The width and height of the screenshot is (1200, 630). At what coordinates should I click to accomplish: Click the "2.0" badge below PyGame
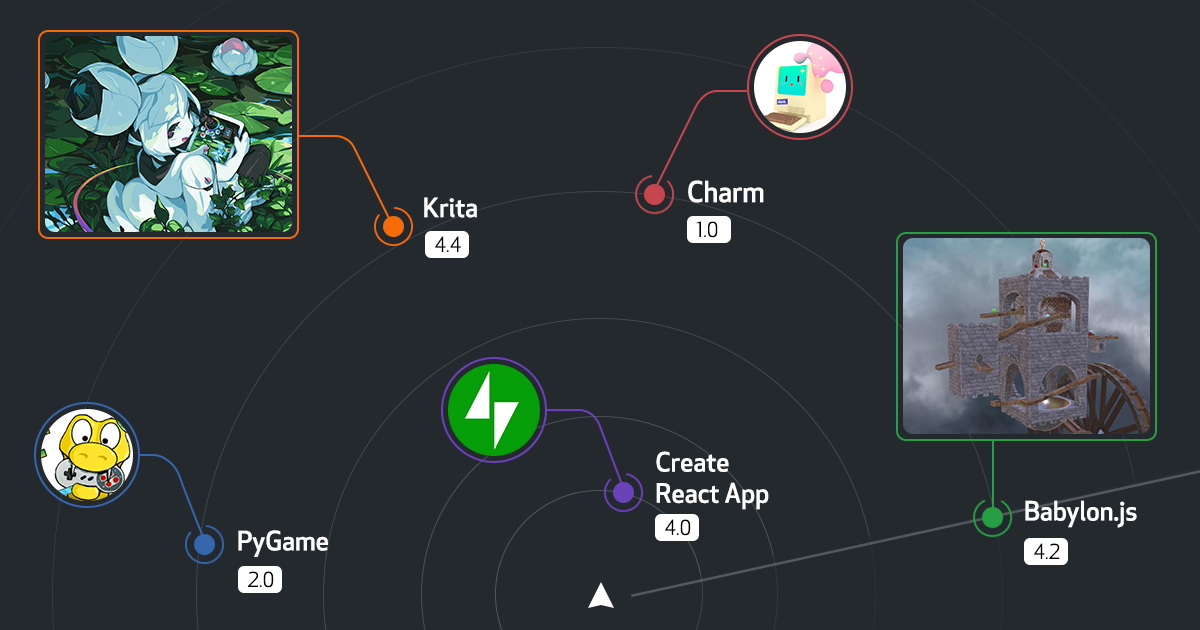click(x=260, y=578)
